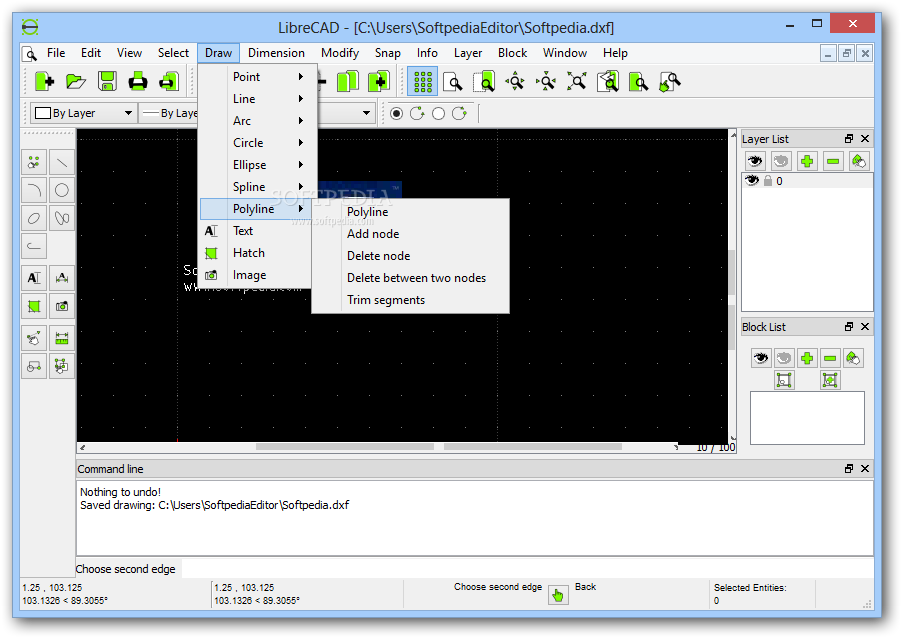Click the Zoom out icon

pos(546,81)
